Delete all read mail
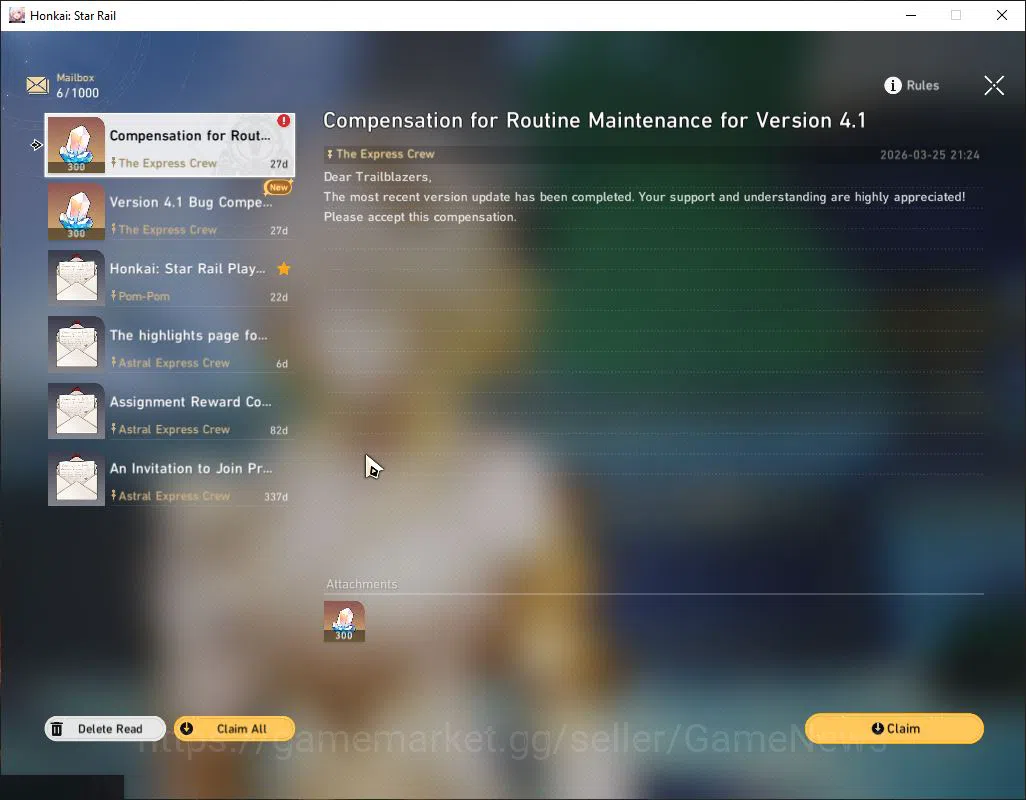This screenshot has width=1026, height=800. point(105,729)
